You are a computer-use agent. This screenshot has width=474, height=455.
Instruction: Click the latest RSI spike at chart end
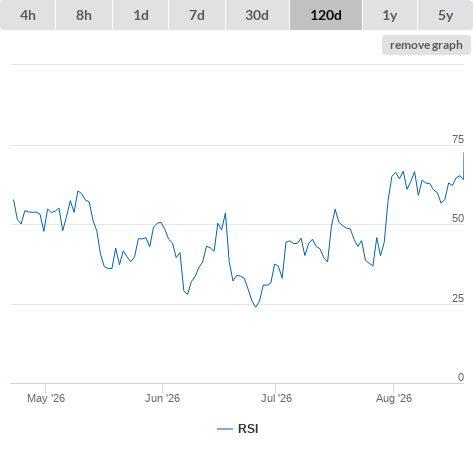463,153
